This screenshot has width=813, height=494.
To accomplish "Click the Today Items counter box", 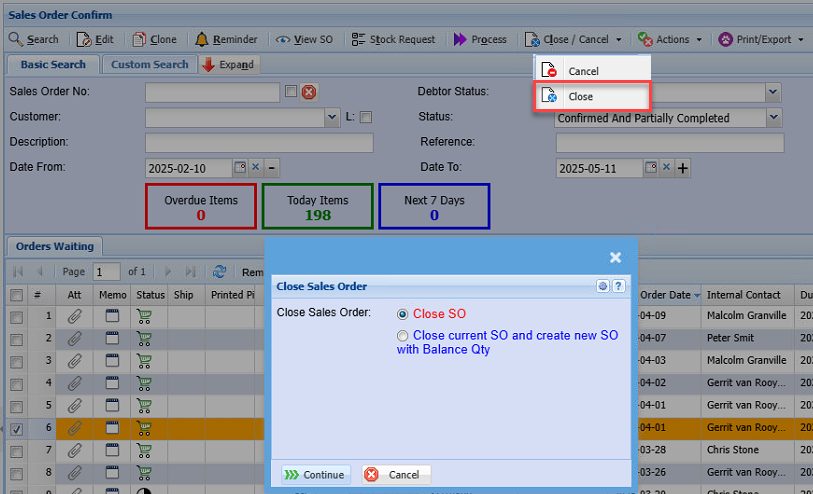I will (x=318, y=206).
